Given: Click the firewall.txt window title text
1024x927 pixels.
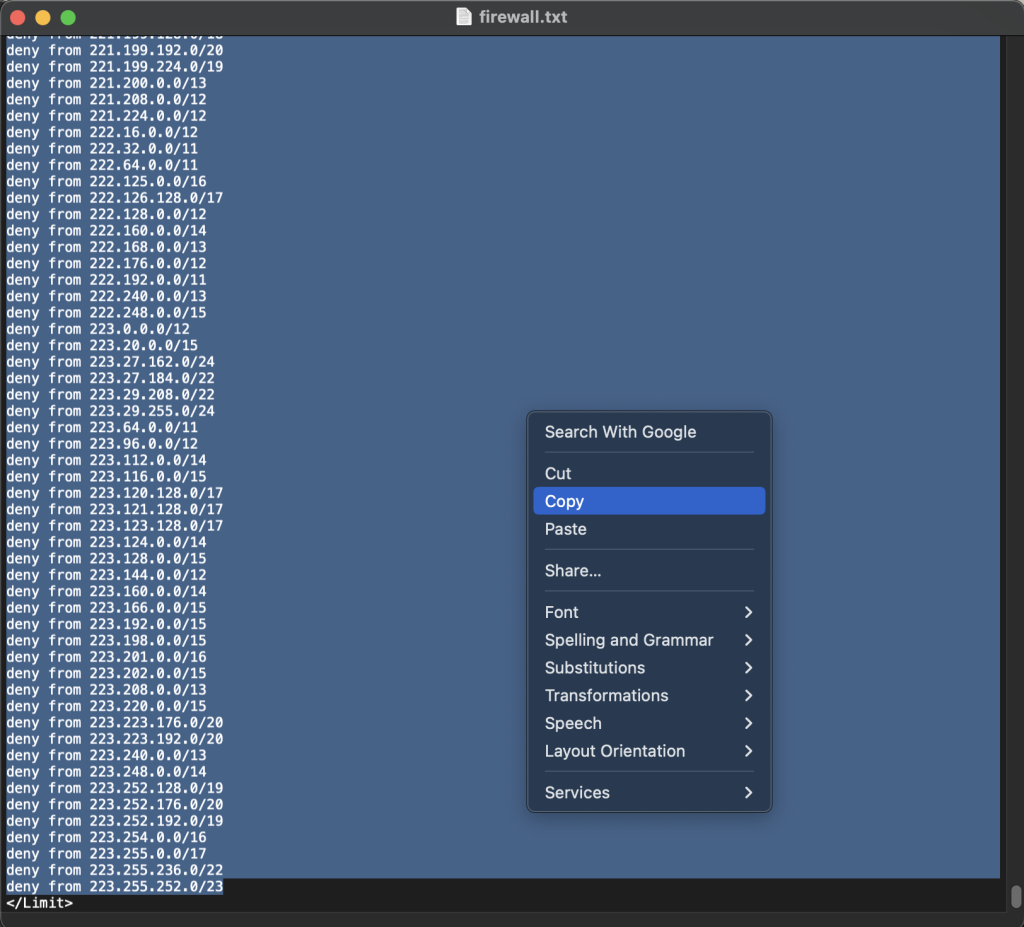Looking at the screenshot, I should coord(525,17).
